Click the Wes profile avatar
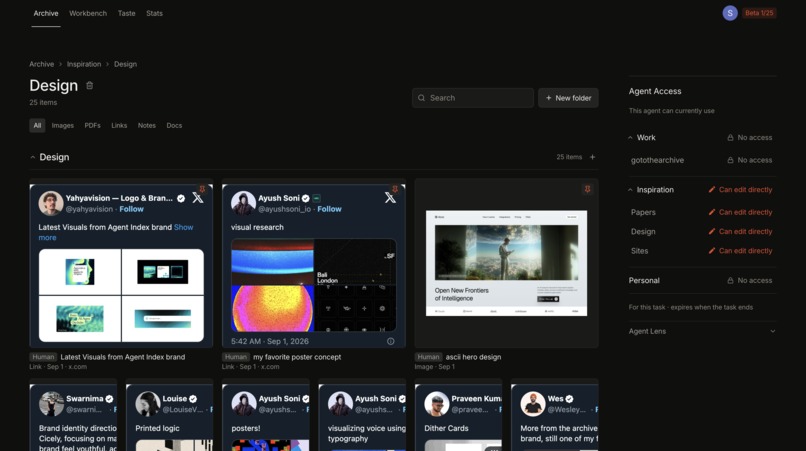 pos(533,404)
